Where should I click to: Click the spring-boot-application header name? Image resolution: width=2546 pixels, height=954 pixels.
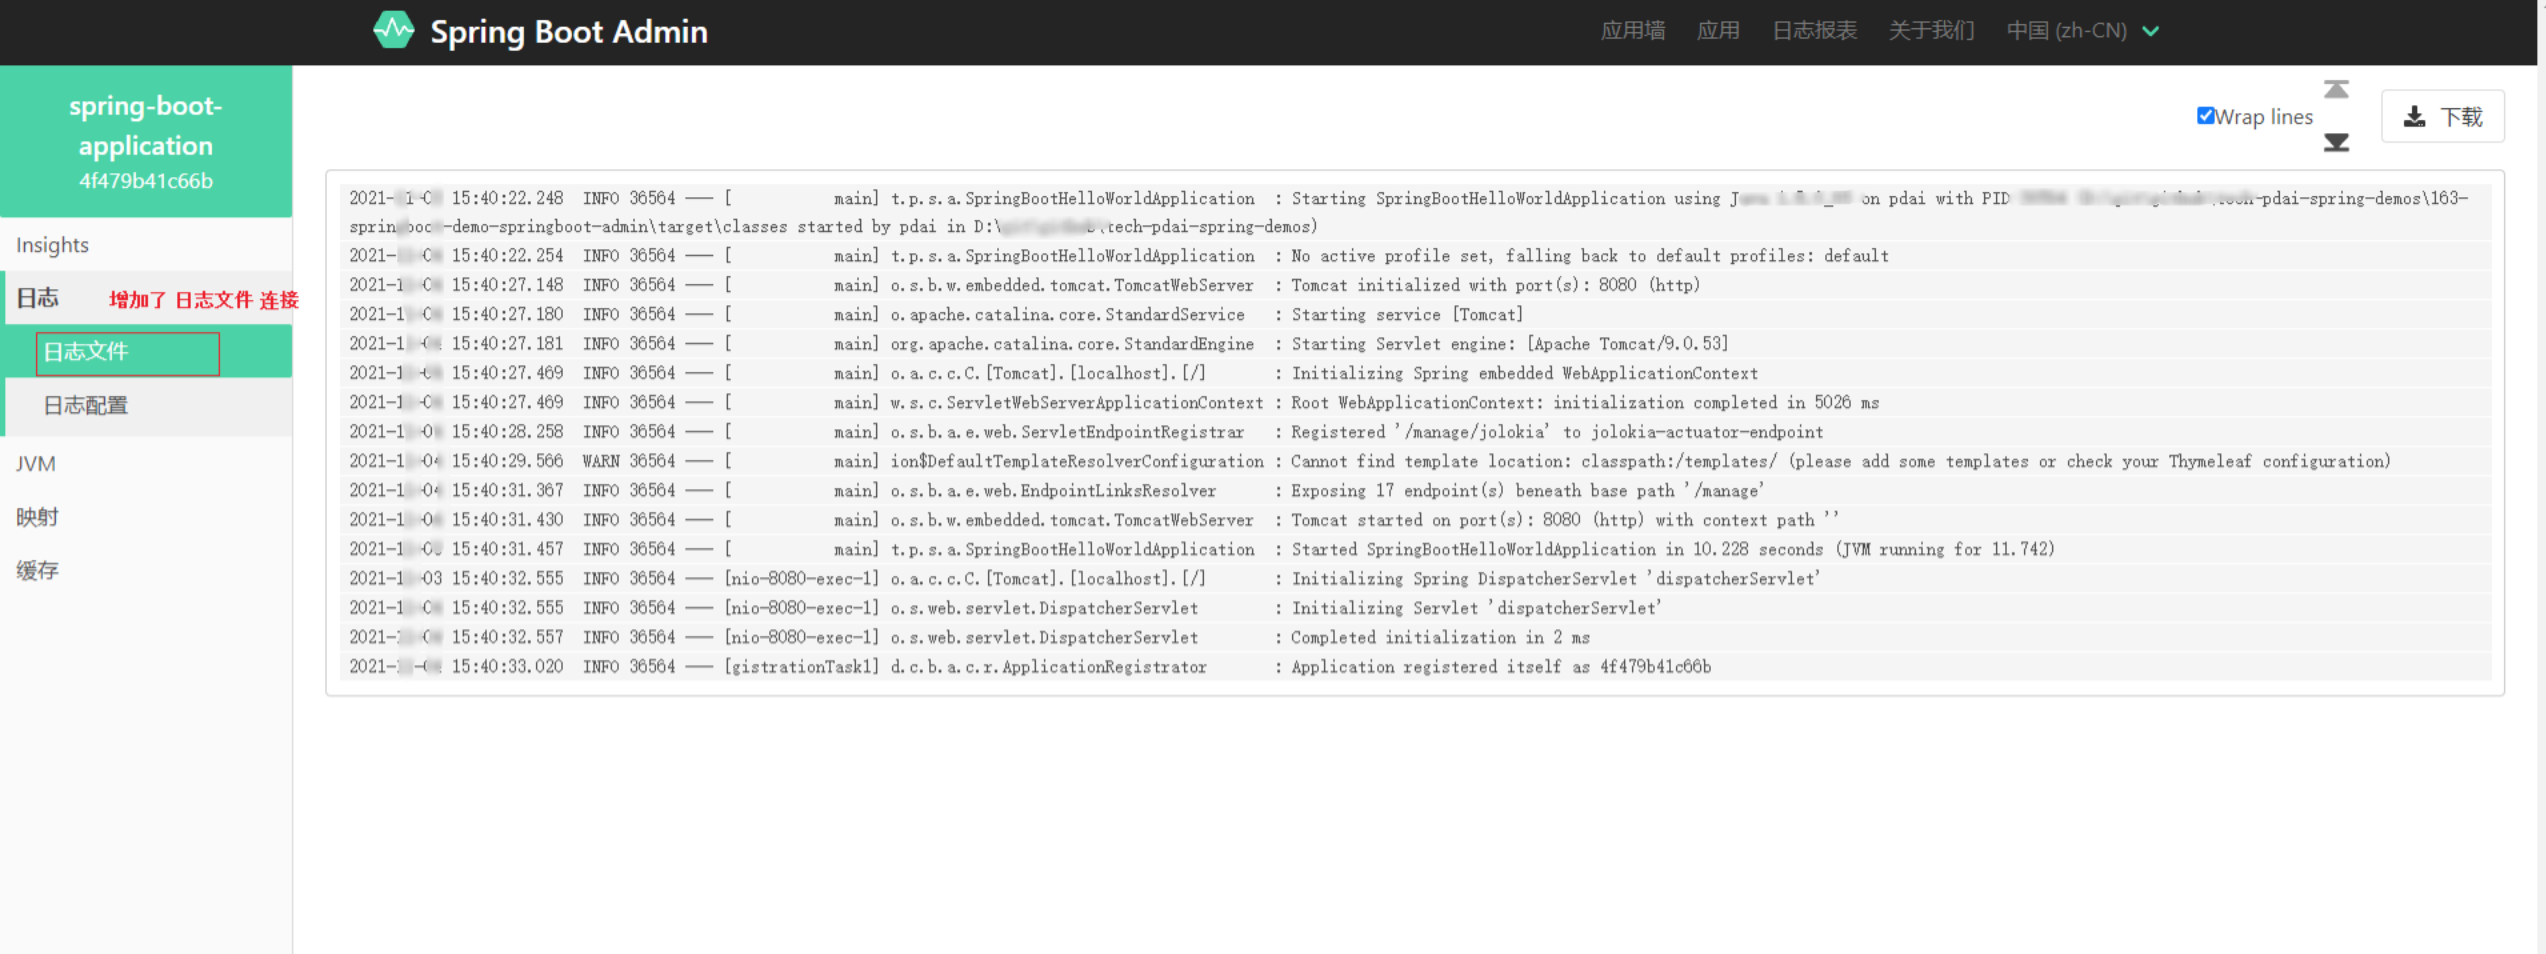click(x=146, y=126)
